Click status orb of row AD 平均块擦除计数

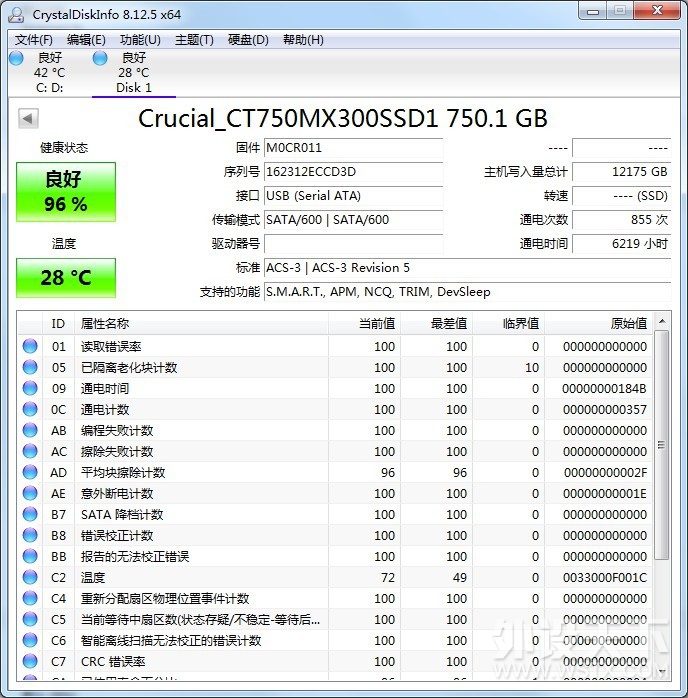pos(30,472)
